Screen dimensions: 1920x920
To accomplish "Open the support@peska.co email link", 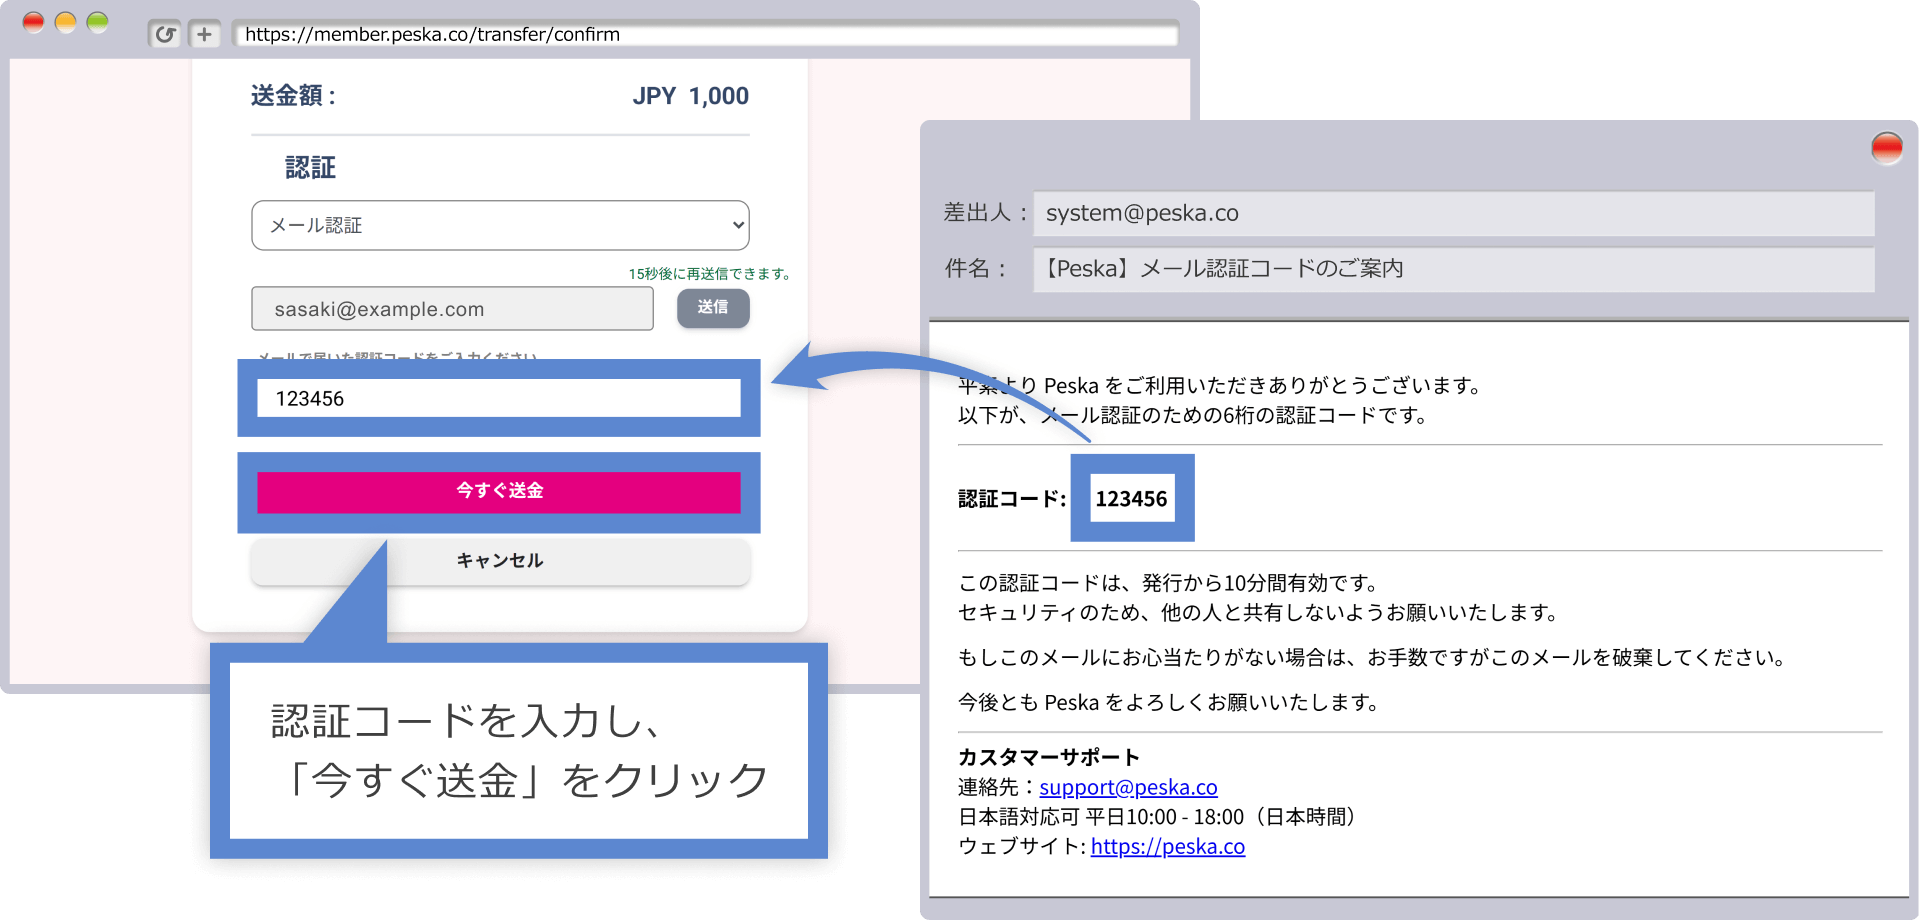I will point(1128,787).
